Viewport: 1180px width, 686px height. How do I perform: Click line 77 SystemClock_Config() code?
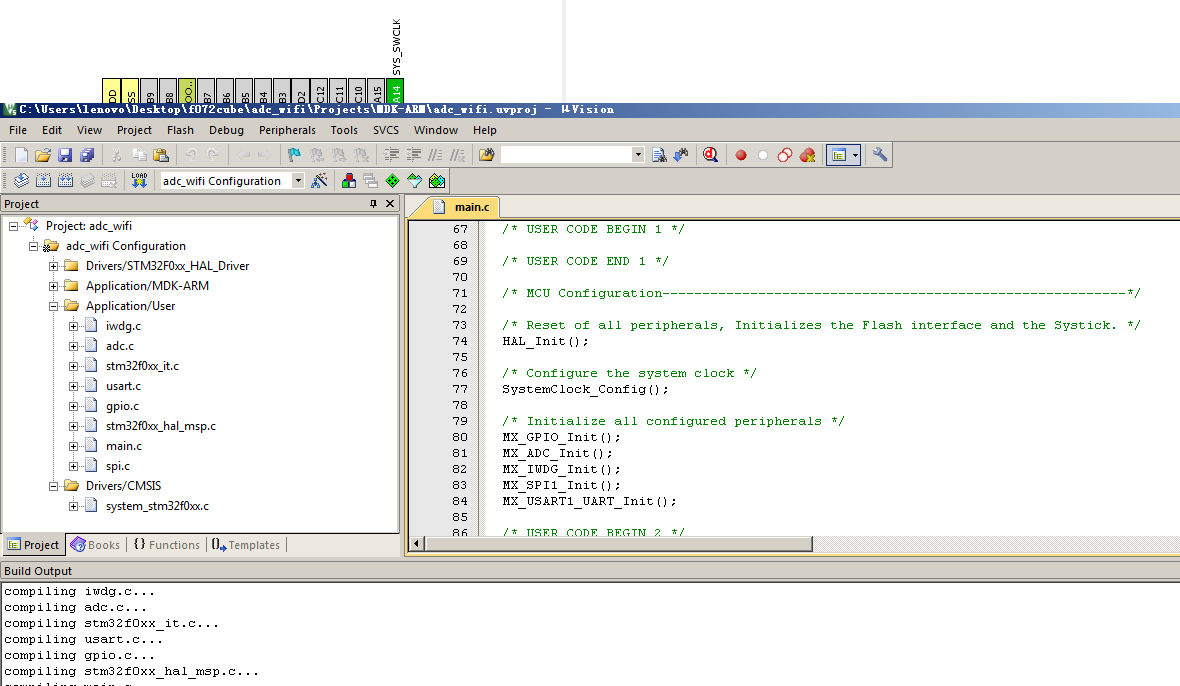[585, 390]
